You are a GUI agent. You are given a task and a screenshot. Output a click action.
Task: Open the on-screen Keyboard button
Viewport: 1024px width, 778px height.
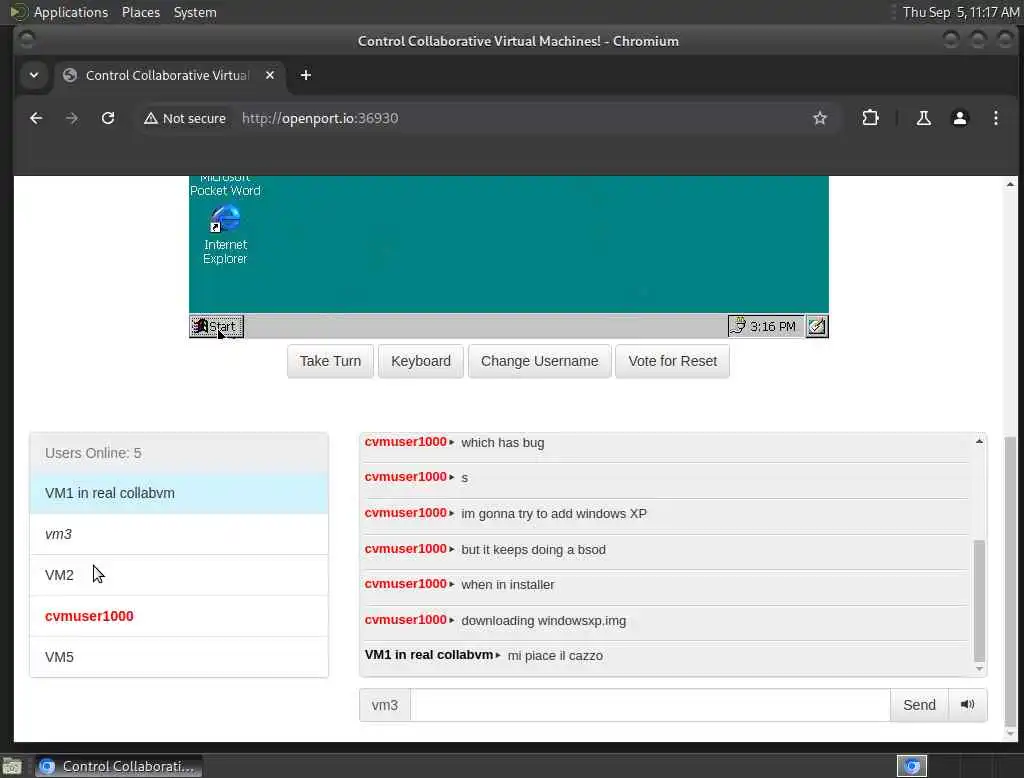tap(421, 361)
